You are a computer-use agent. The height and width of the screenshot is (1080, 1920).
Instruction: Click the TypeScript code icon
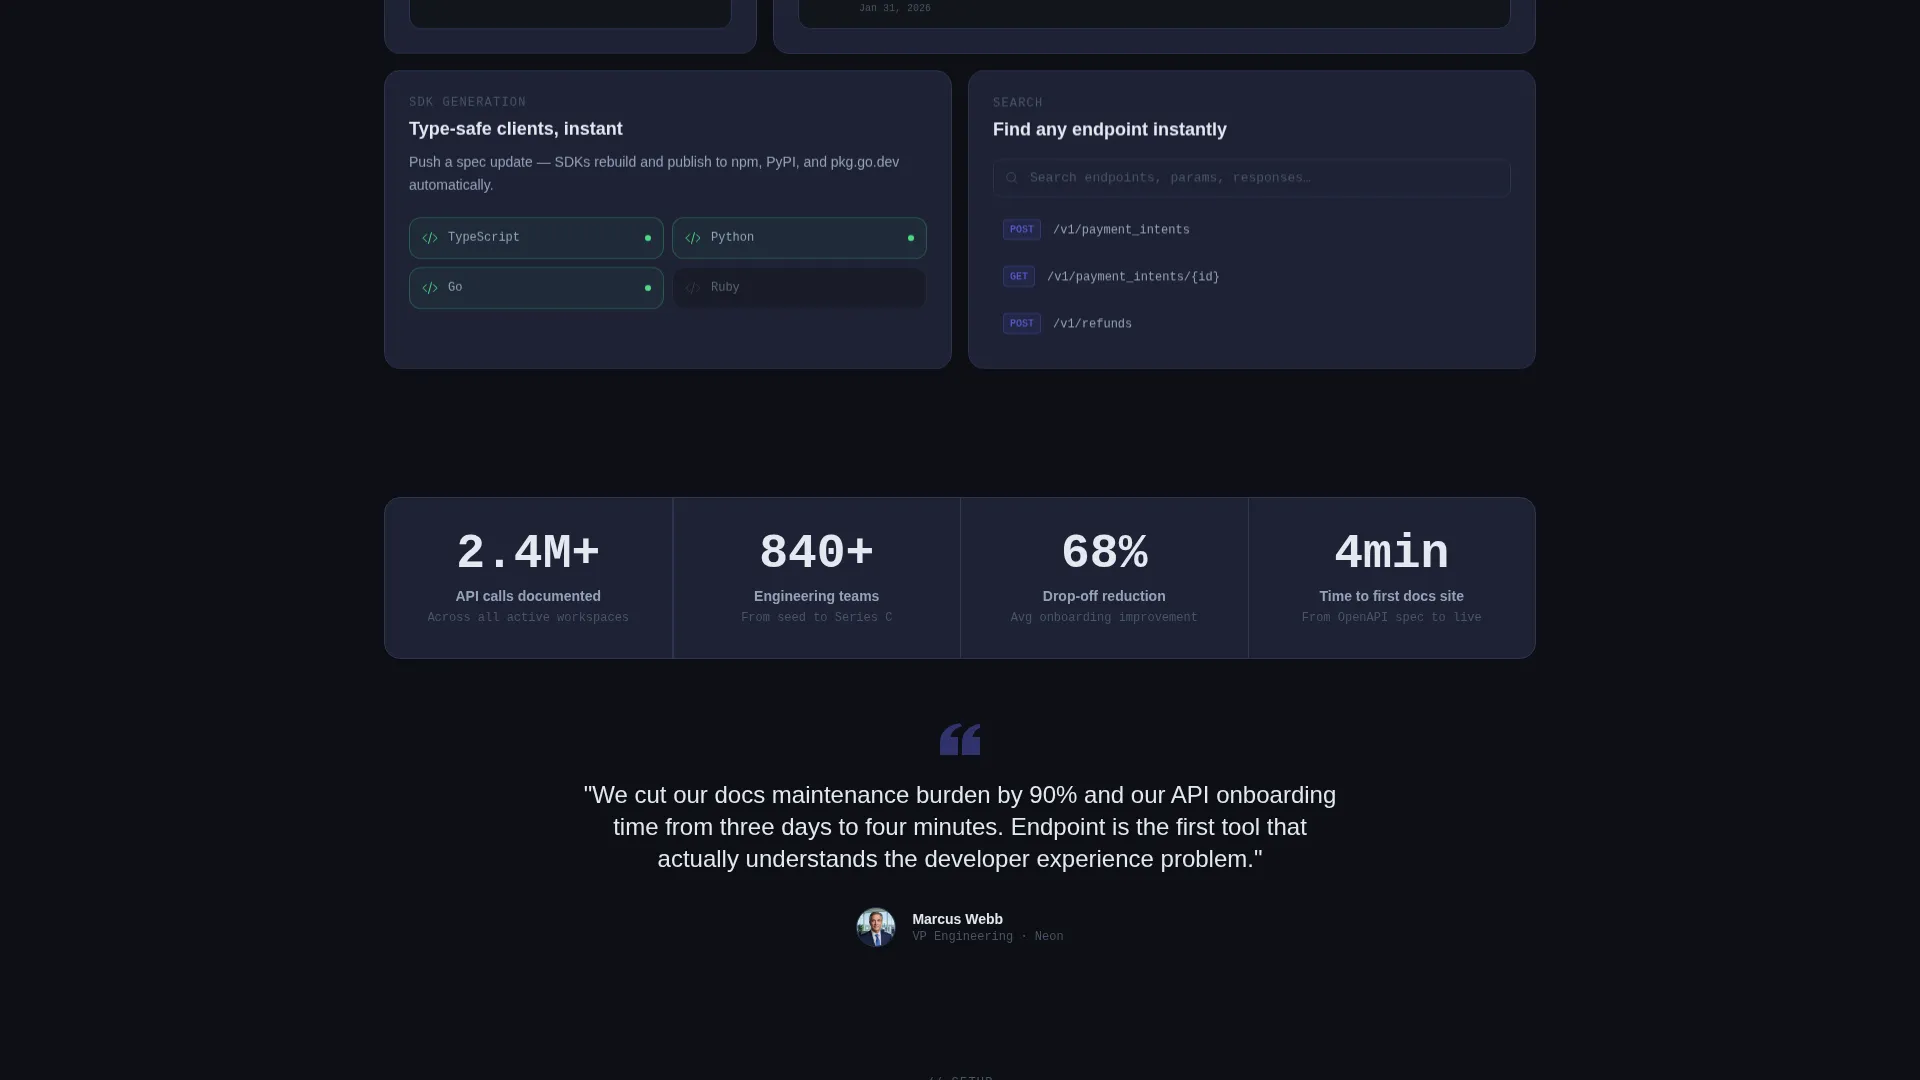(x=430, y=238)
